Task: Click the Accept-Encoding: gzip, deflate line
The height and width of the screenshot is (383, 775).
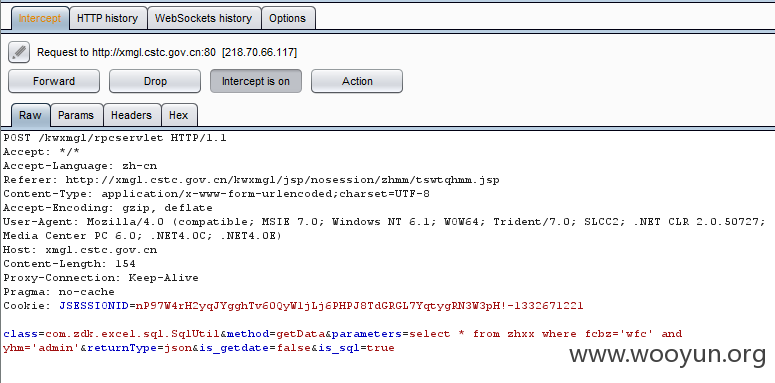Action: coord(108,208)
